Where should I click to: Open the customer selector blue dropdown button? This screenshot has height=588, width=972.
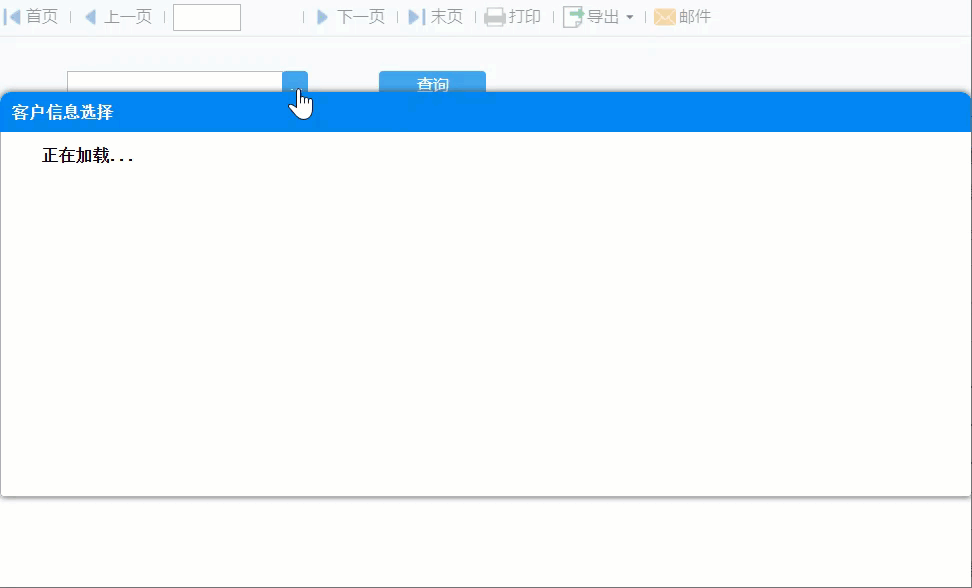[295, 82]
